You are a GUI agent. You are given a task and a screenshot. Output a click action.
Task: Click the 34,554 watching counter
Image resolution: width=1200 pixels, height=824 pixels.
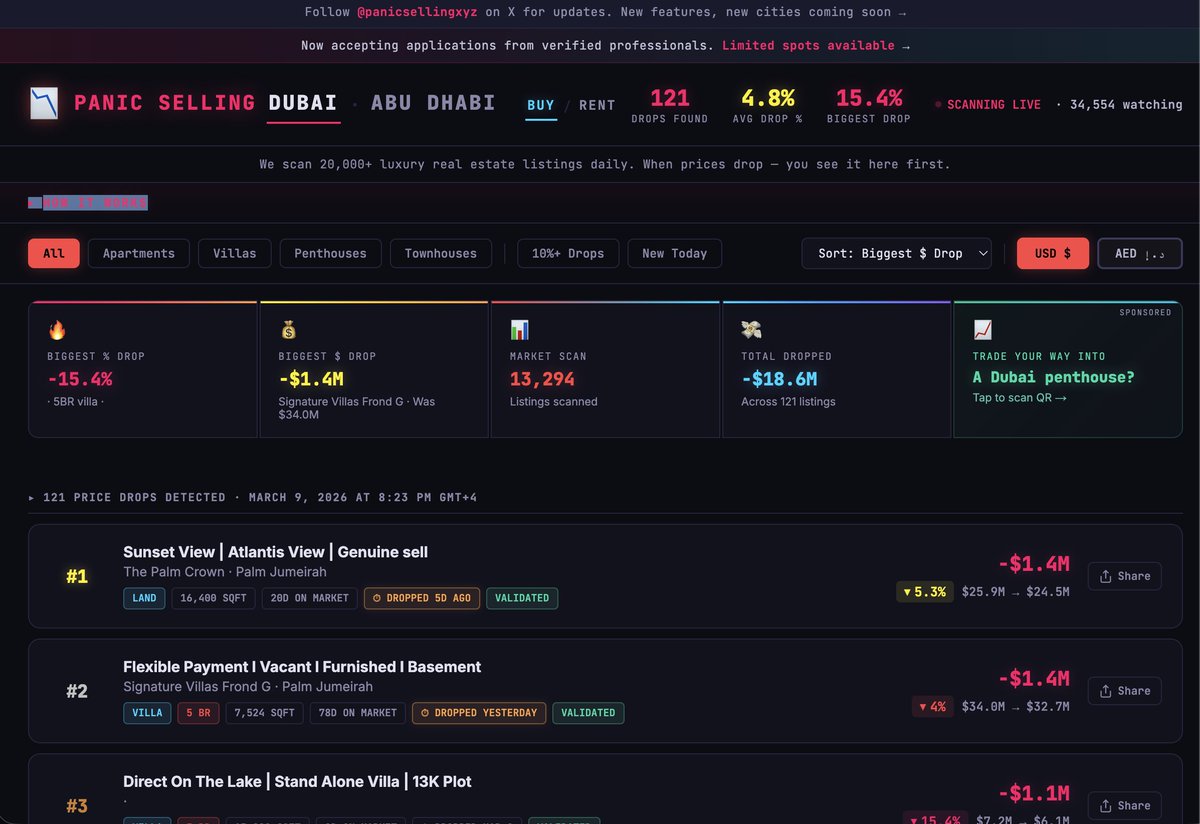coord(1126,104)
